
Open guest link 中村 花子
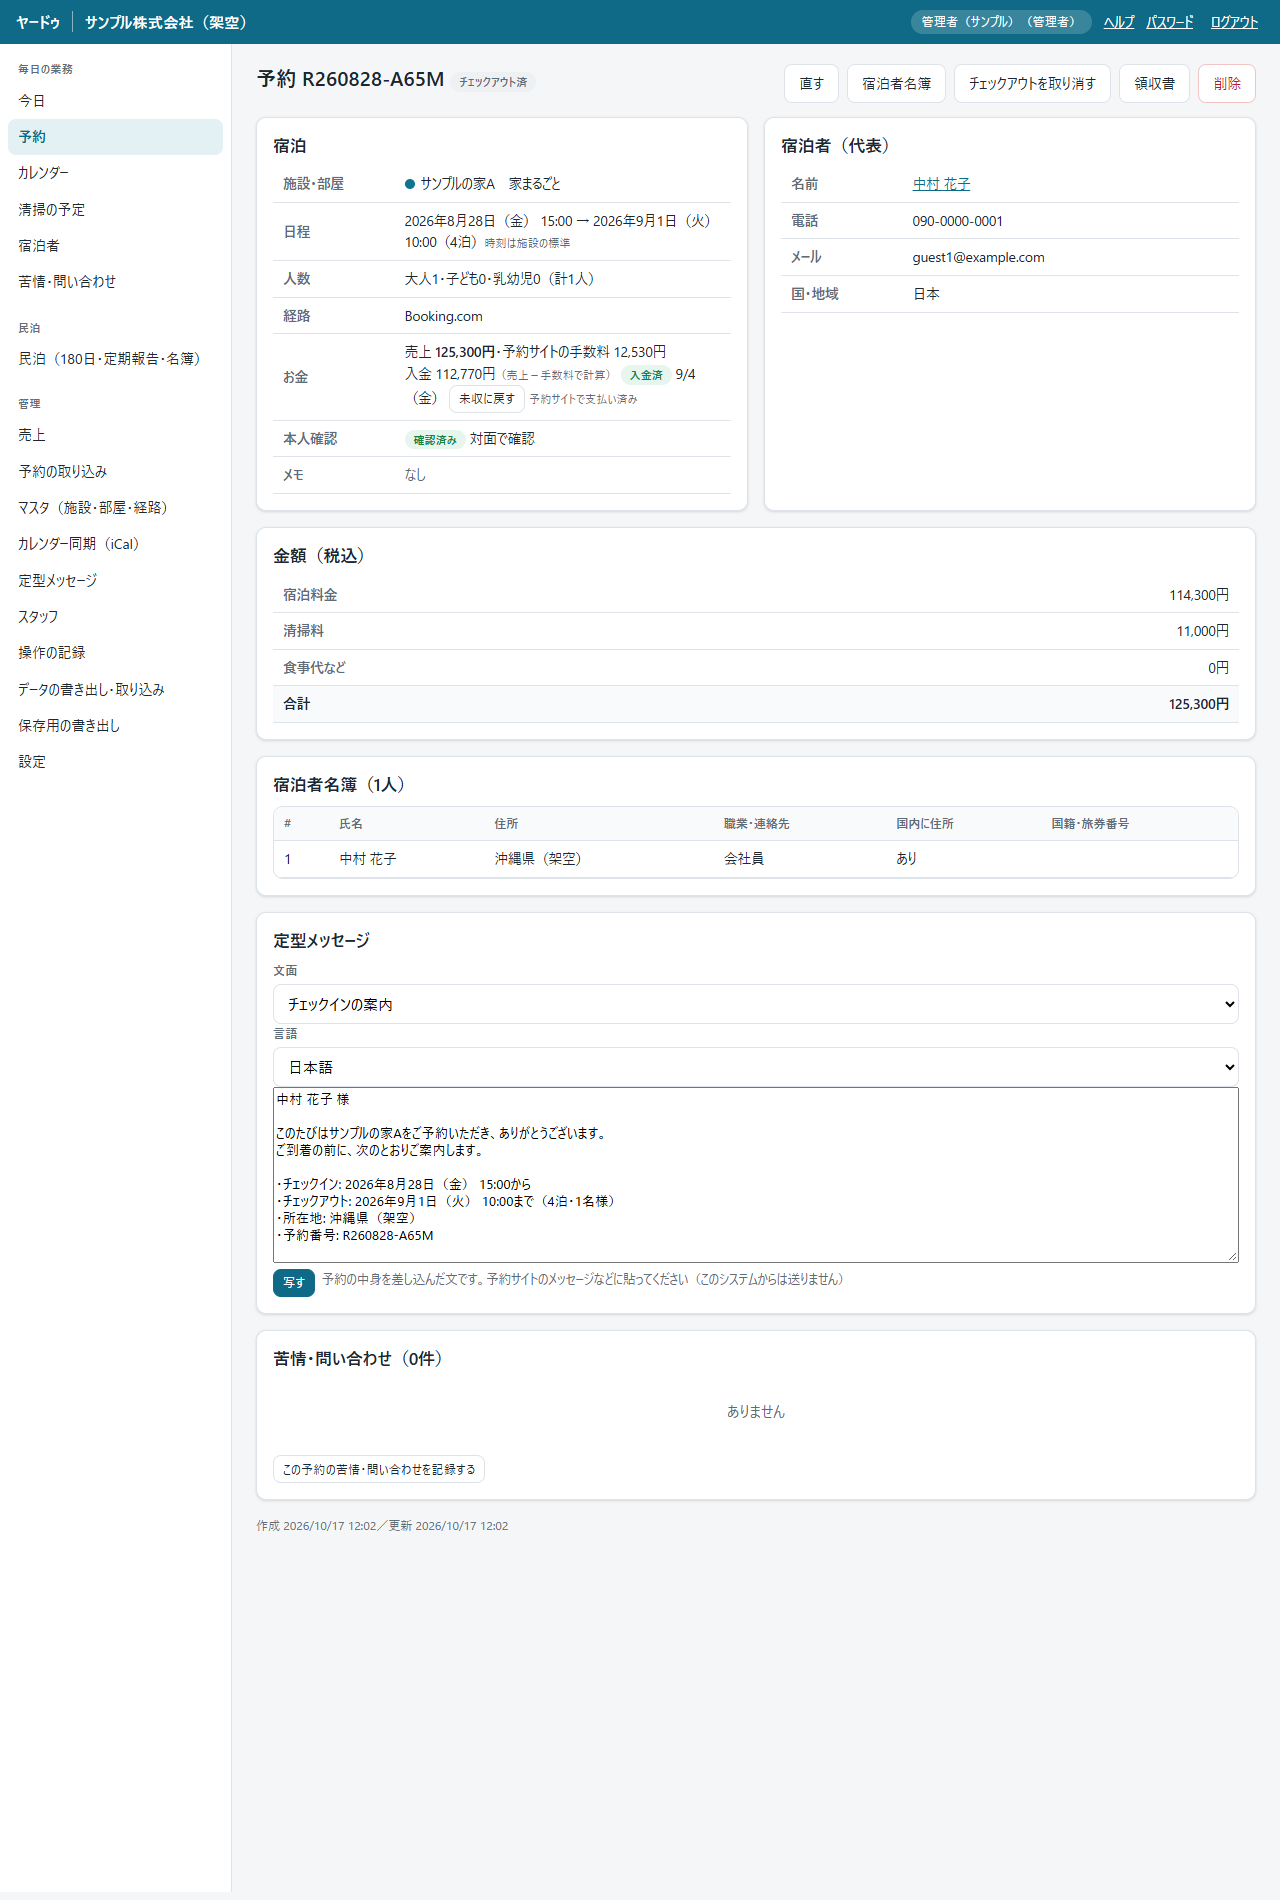click(x=941, y=184)
